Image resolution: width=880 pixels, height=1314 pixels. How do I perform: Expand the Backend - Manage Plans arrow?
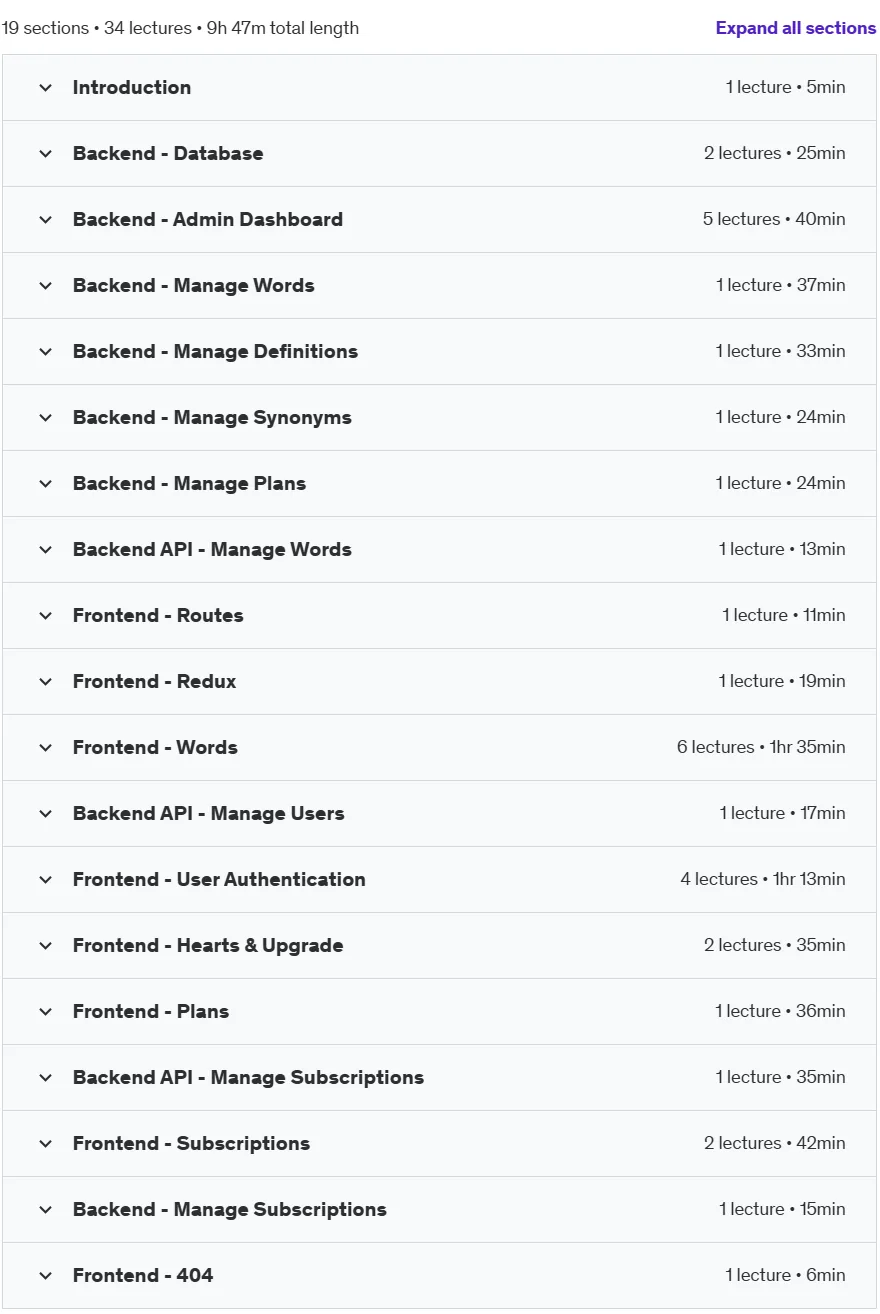(45, 484)
